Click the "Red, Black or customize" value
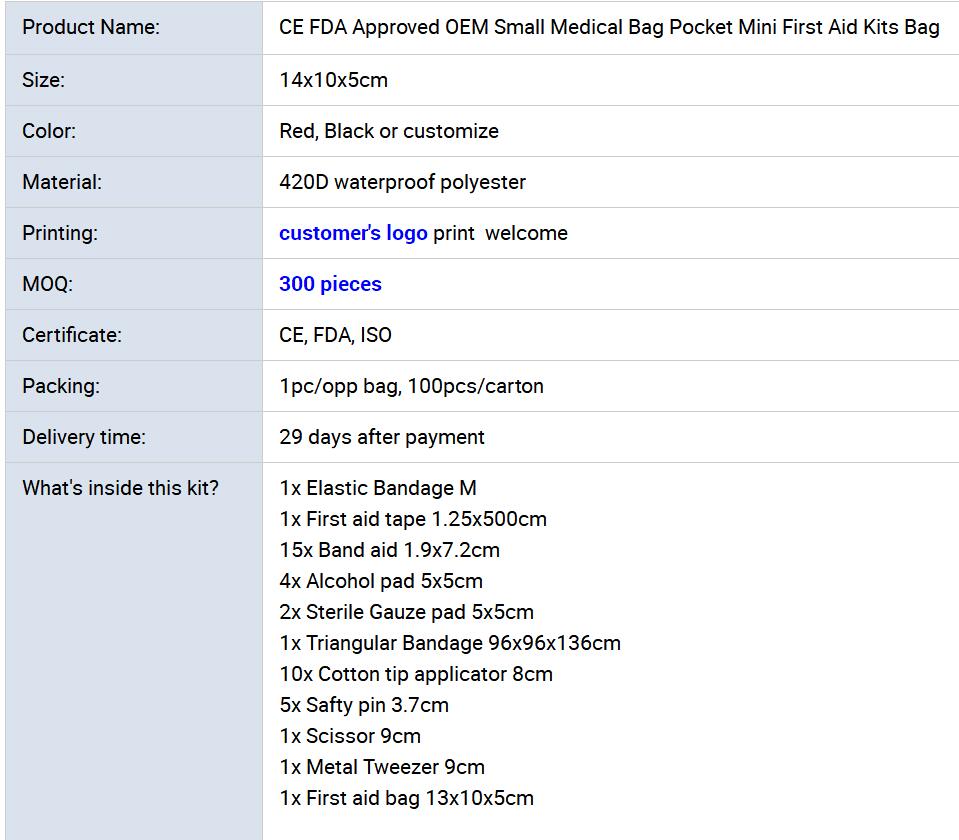Screen dimensions: 959x840 click(389, 131)
